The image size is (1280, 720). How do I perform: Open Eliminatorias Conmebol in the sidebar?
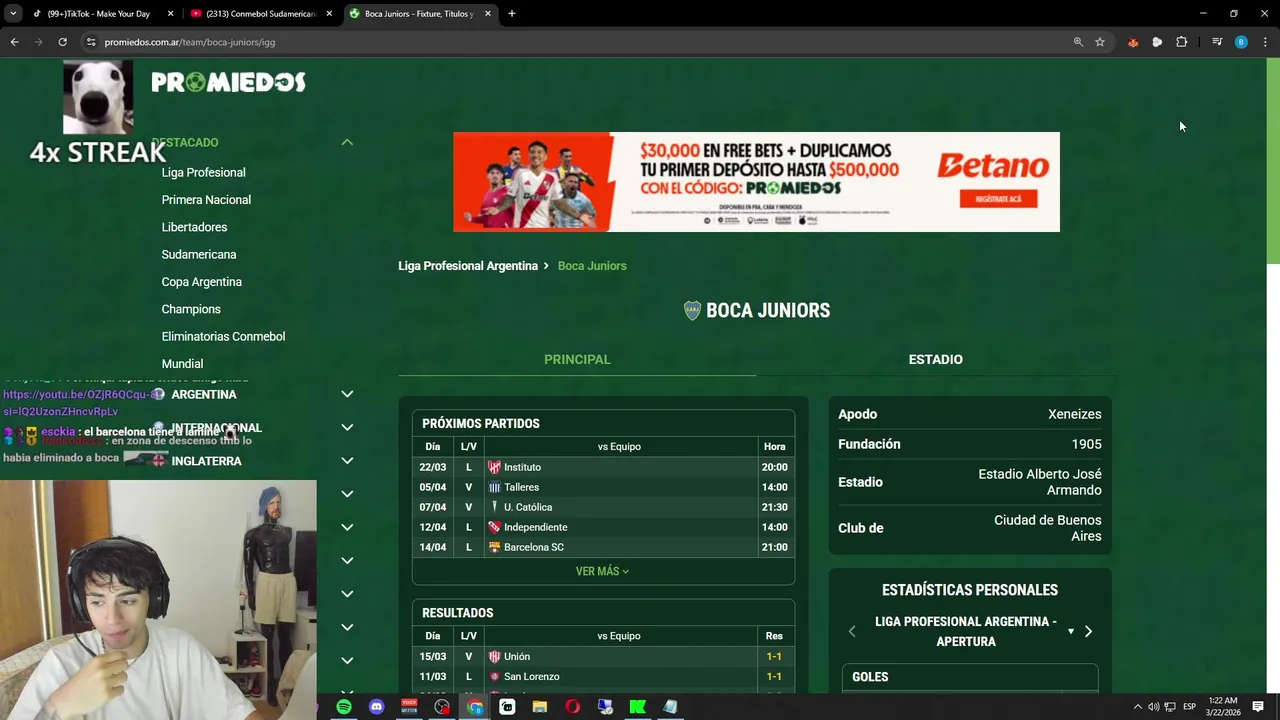coord(223,337)
